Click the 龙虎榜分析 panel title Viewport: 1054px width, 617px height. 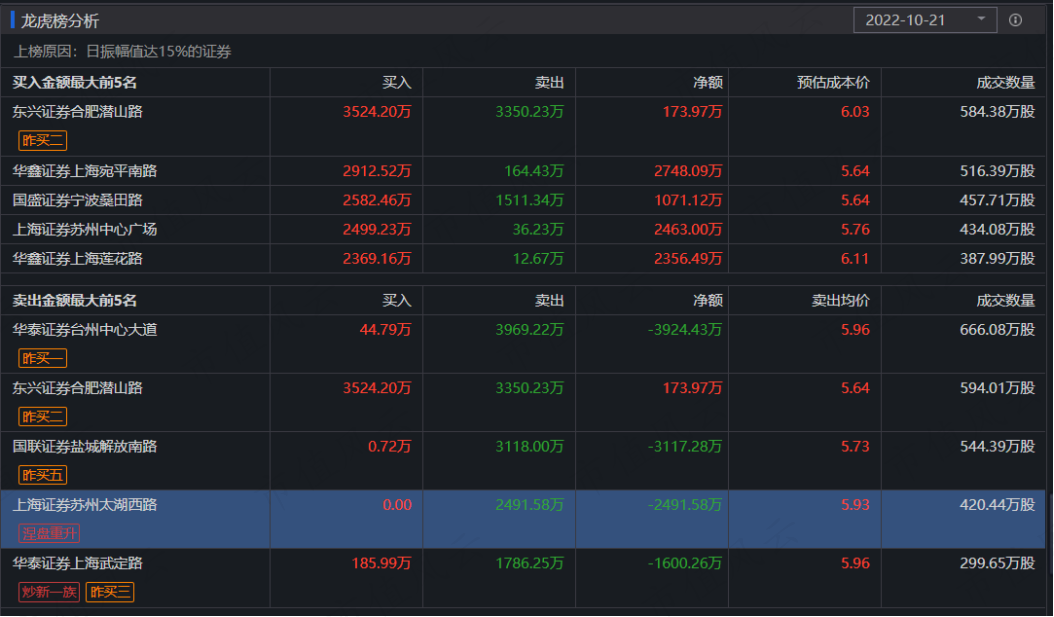(x=60, y=21)
